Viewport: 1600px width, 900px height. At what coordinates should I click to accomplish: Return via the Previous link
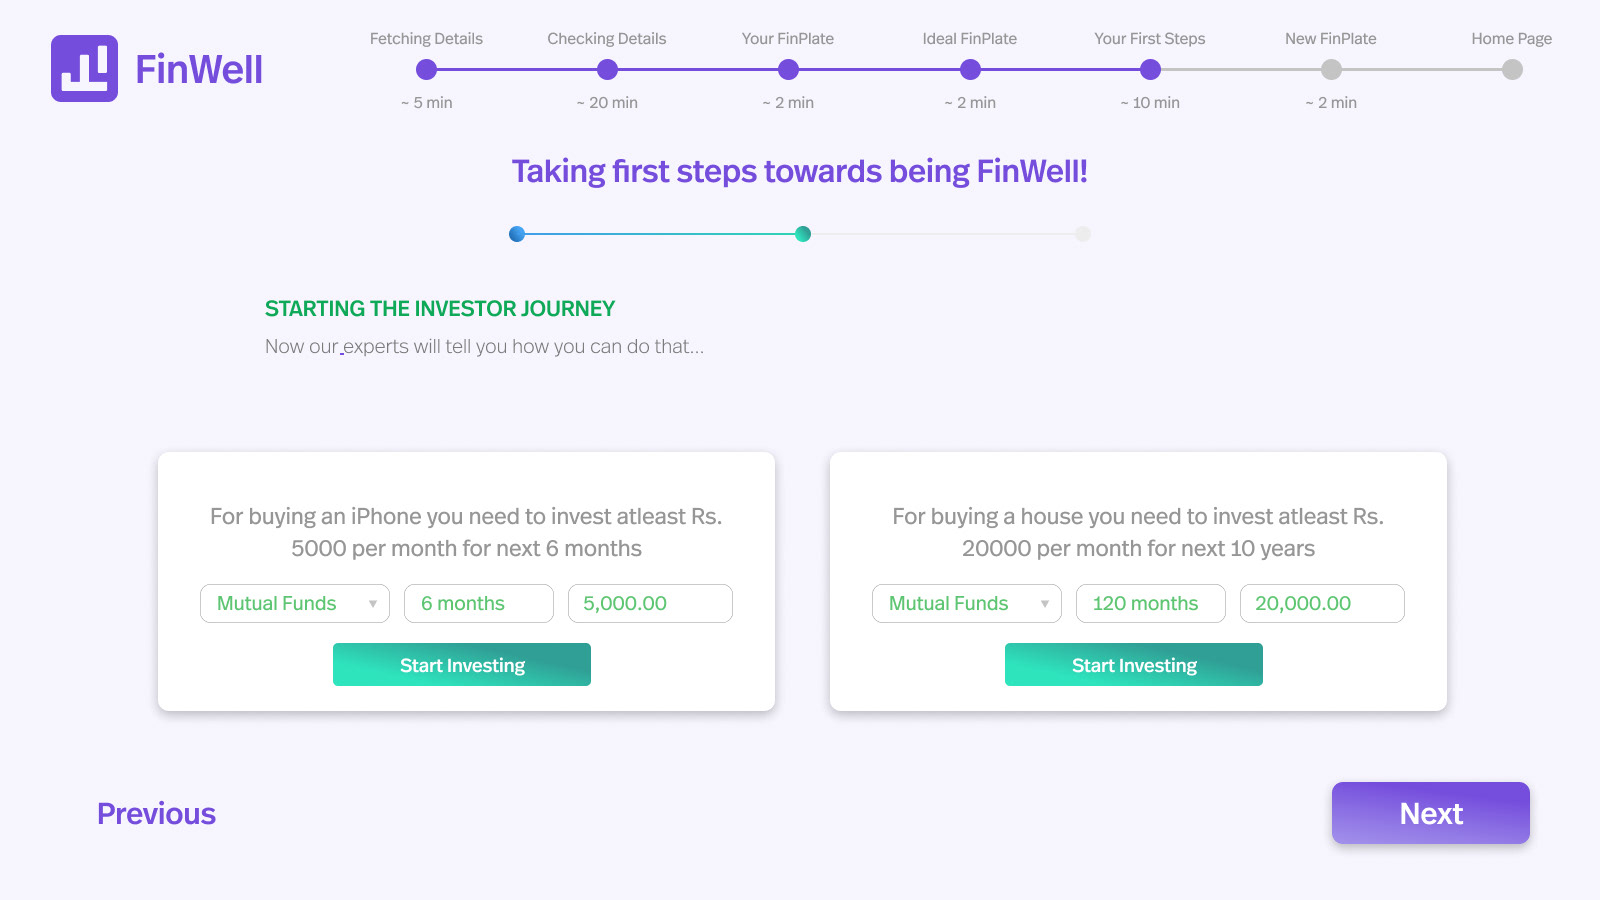tap(156, 813)
